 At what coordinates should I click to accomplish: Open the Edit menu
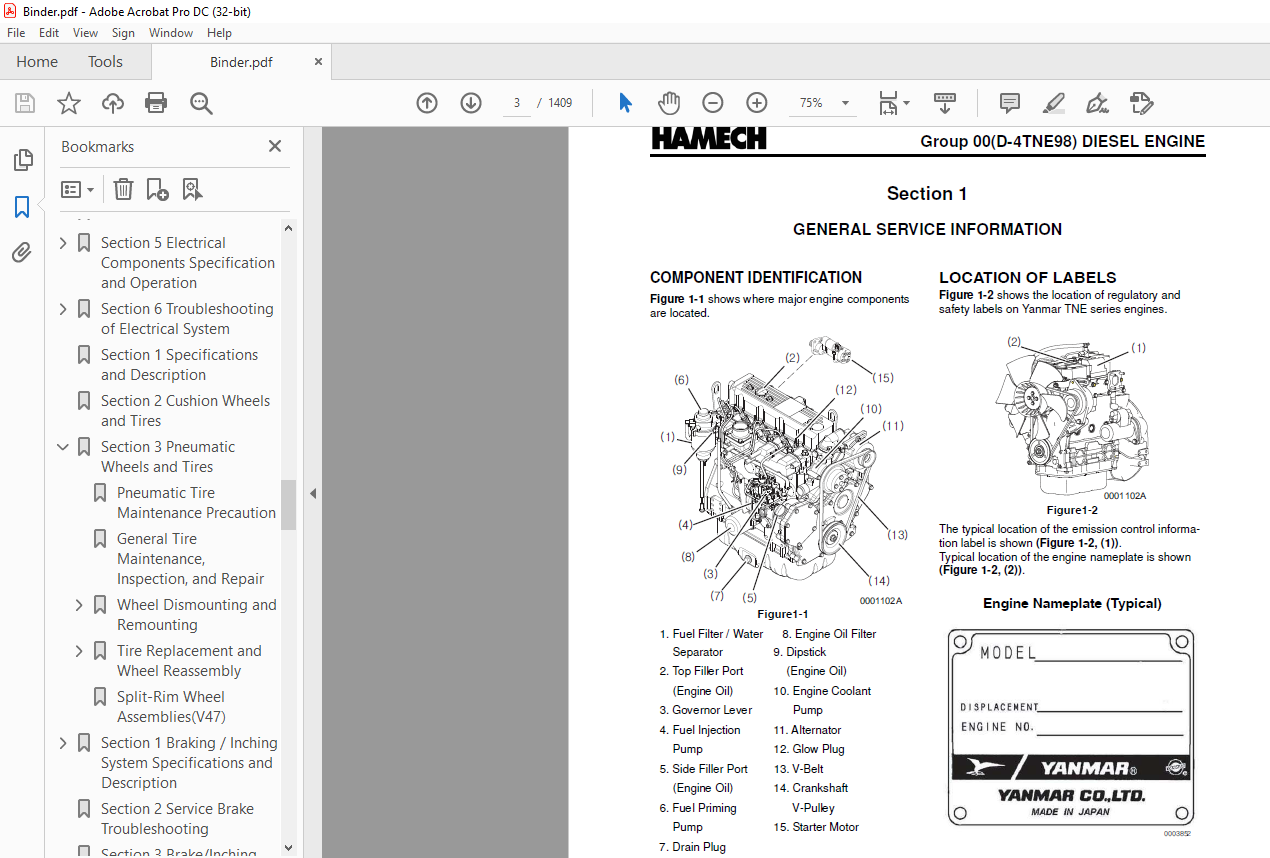[49, 33]
